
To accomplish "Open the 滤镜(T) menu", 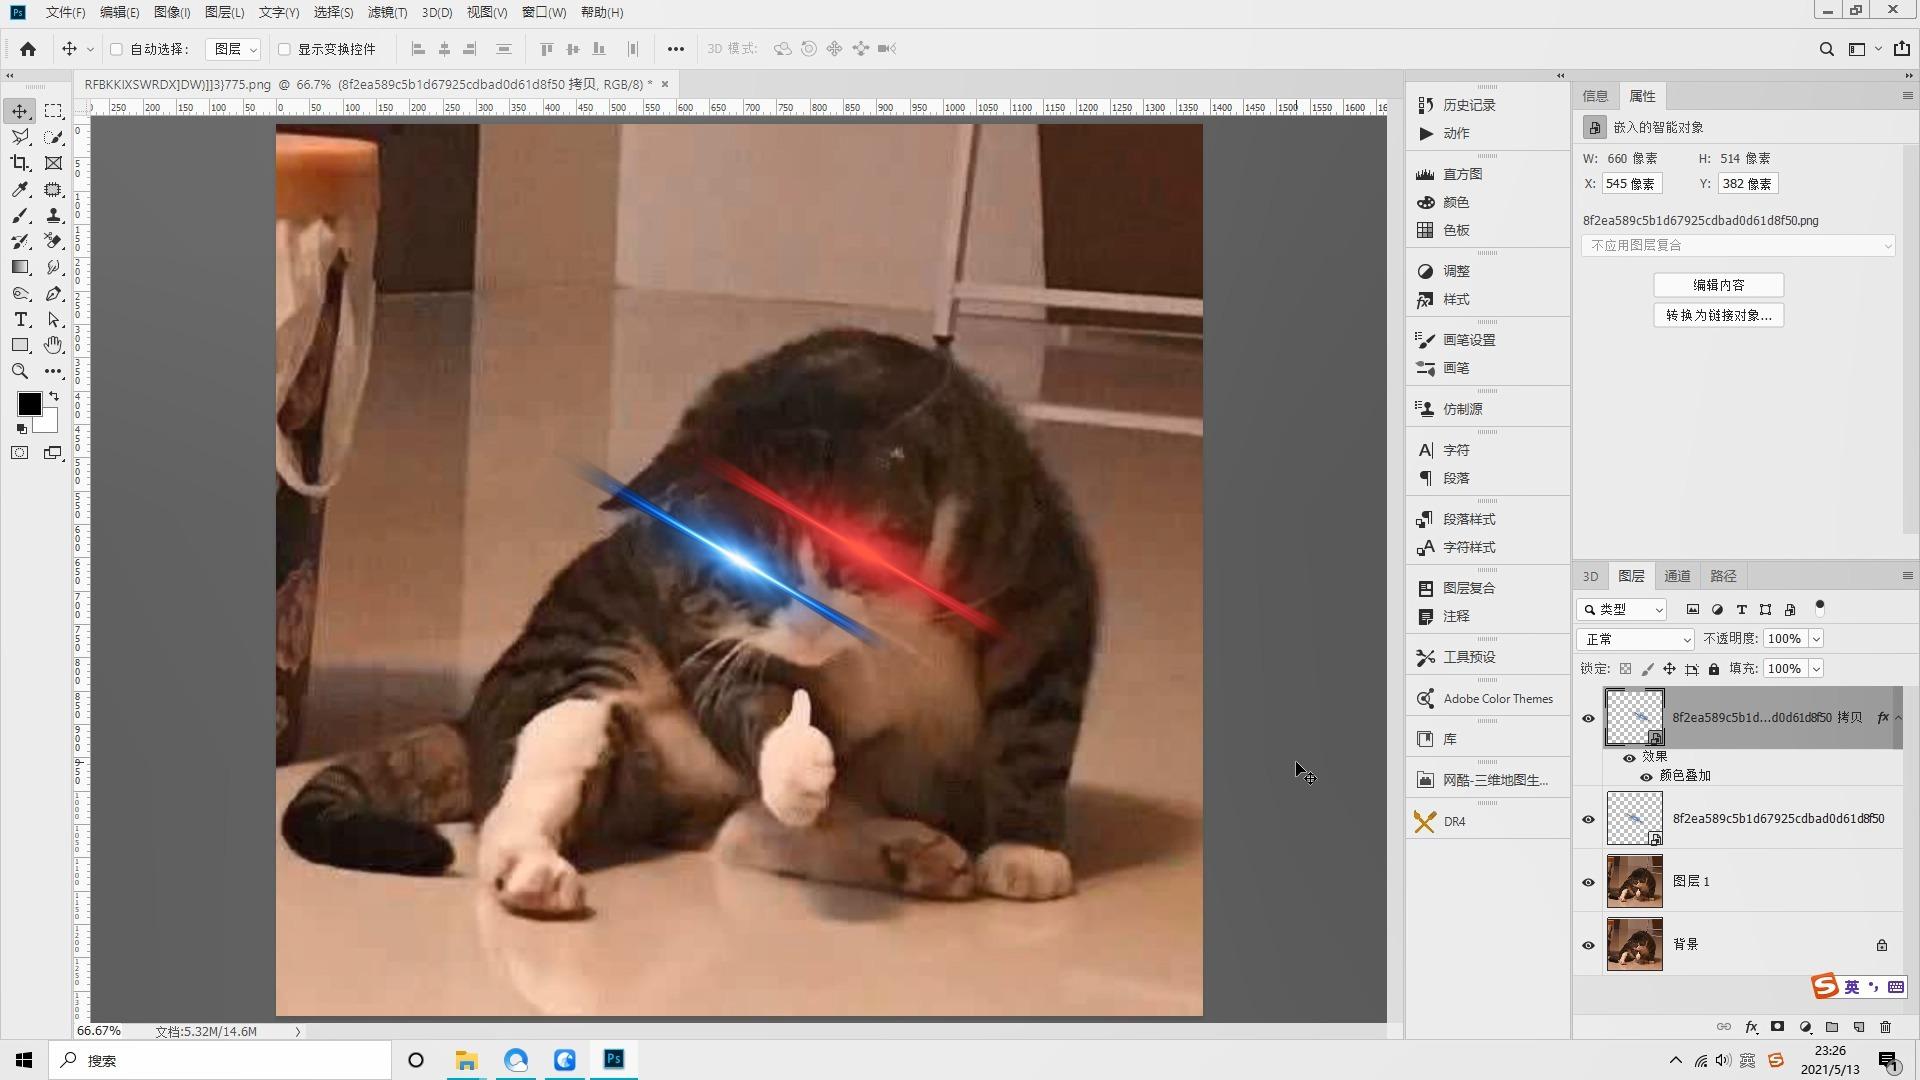I will (x=387, y=12).
